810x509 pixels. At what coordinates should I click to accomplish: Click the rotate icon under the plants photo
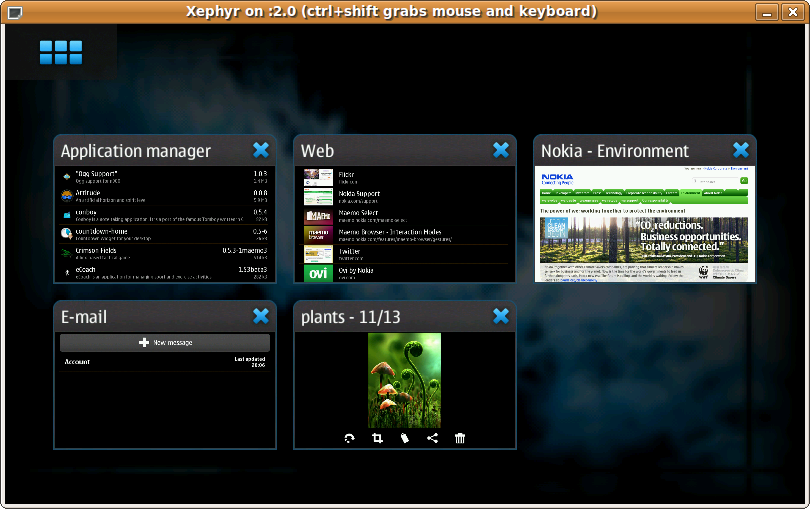(349, 438)
